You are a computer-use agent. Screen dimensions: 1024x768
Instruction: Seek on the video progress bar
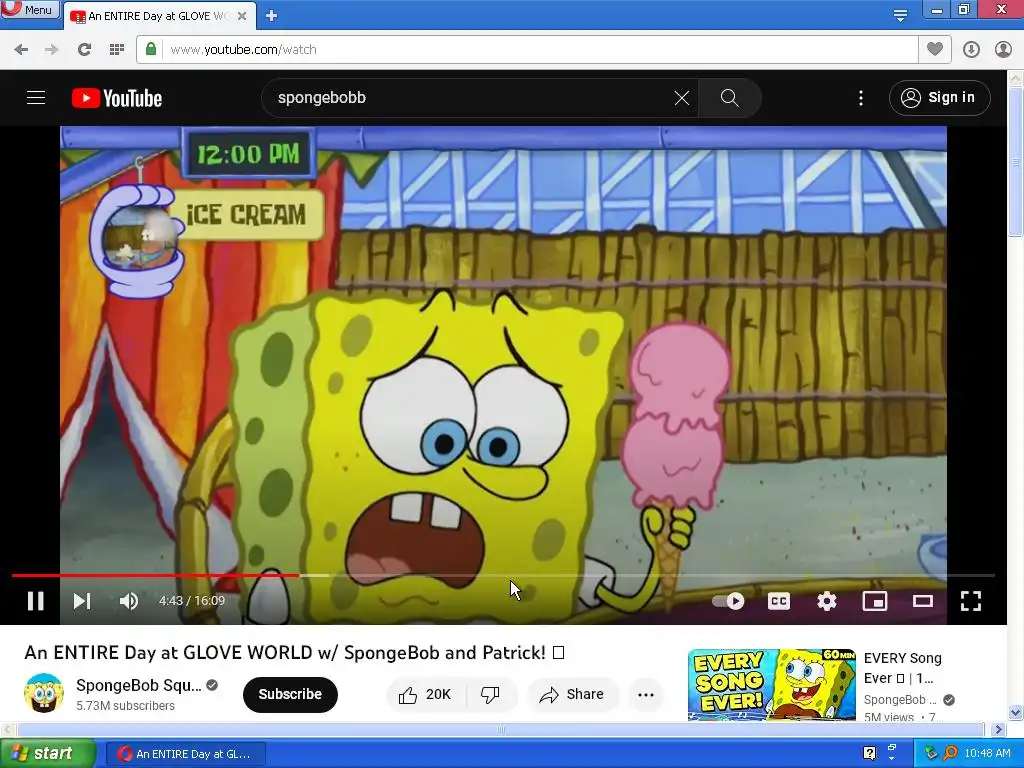click(503, 575)
